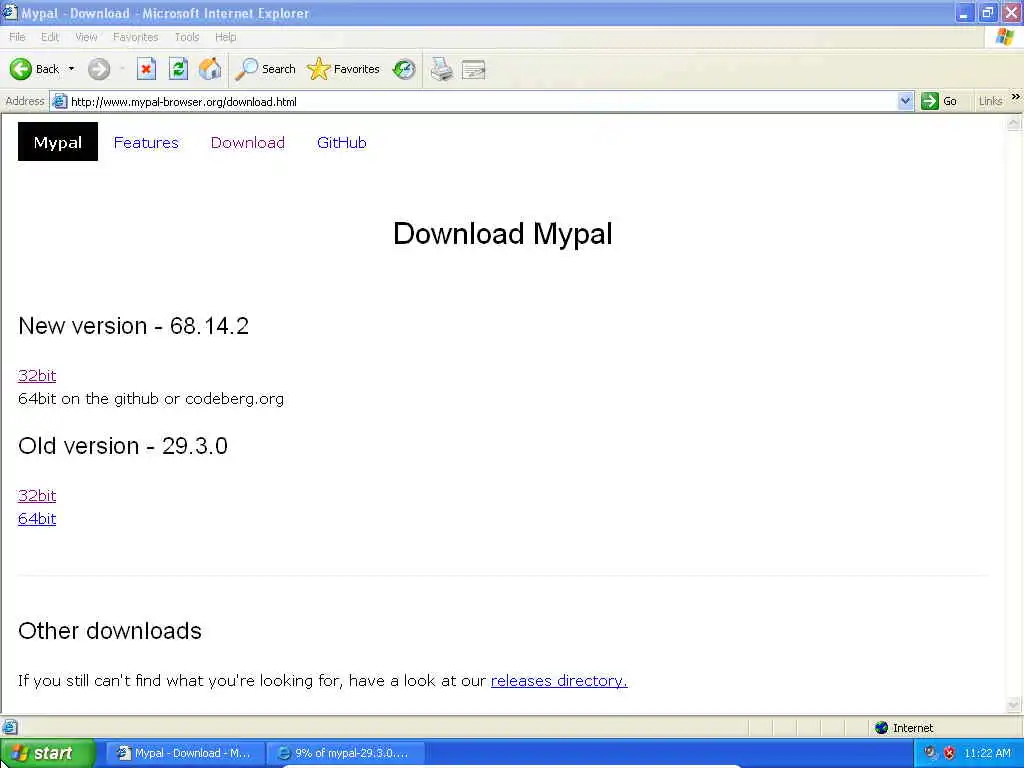Open the Favorites menu

[x=135, y=37]
